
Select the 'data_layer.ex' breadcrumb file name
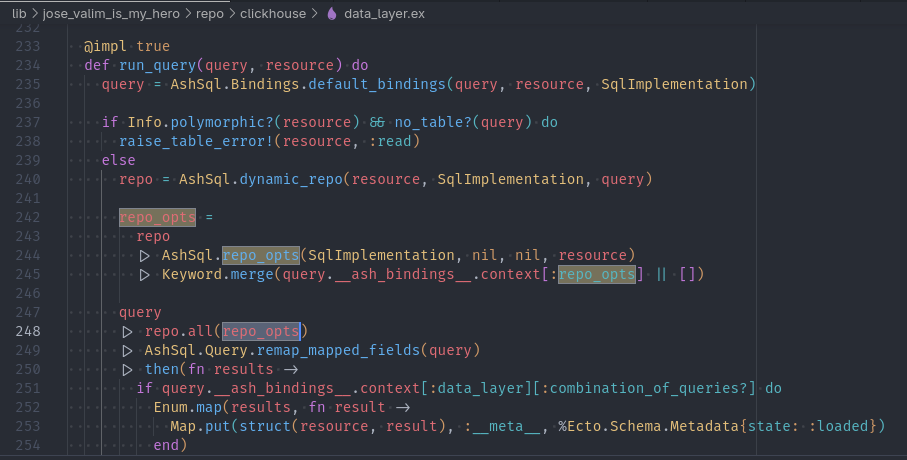(x=384, y=14)
